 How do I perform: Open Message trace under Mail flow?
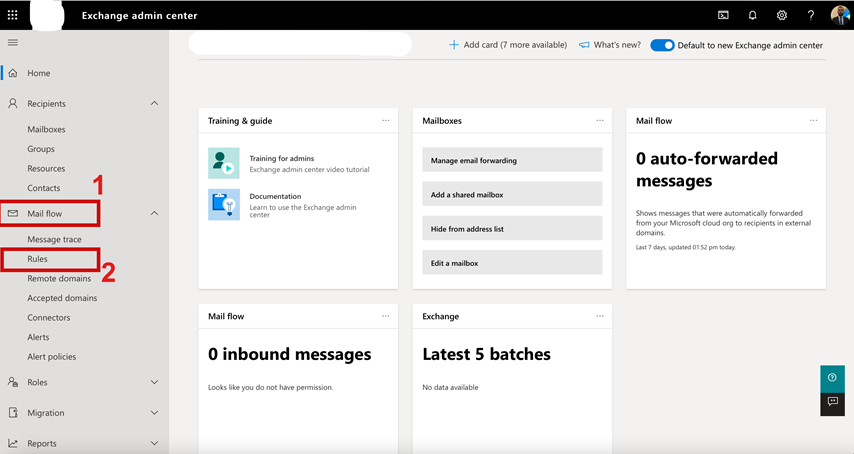click(x=54, y=239)
